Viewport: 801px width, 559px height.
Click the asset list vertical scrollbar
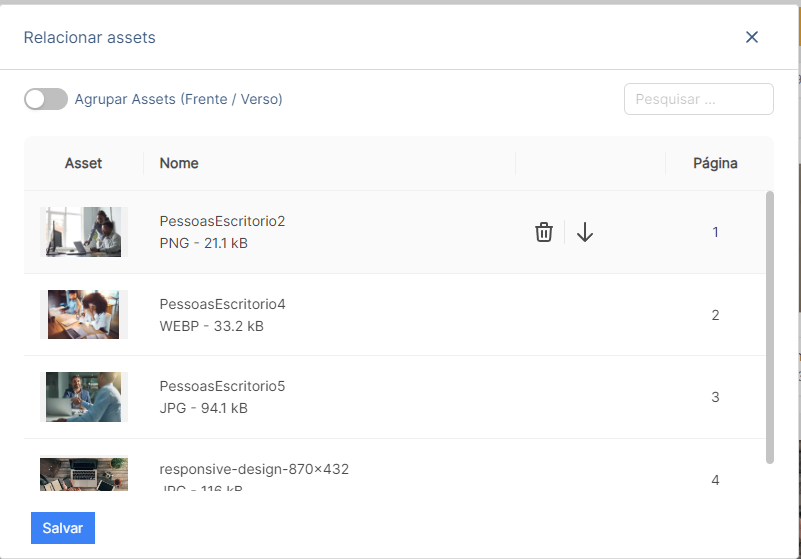770,327
